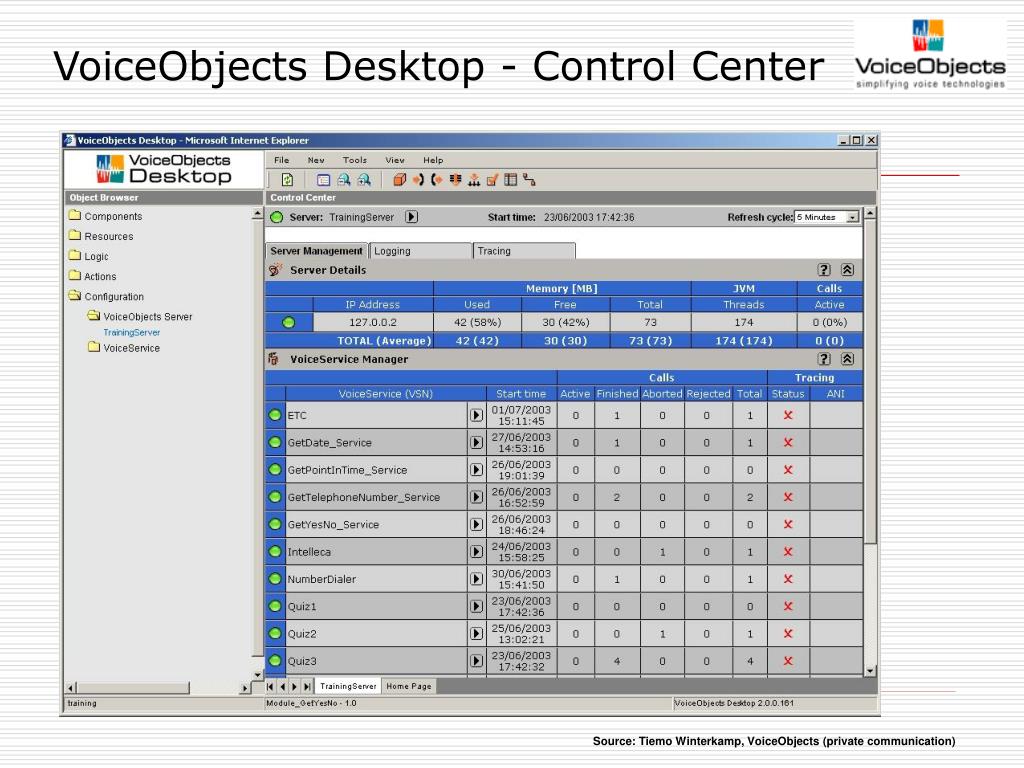The height and width of the screenshot is (768, 1024).
Task: Toggle tracing status X for Intelleca
Action: tap(788, 552)
